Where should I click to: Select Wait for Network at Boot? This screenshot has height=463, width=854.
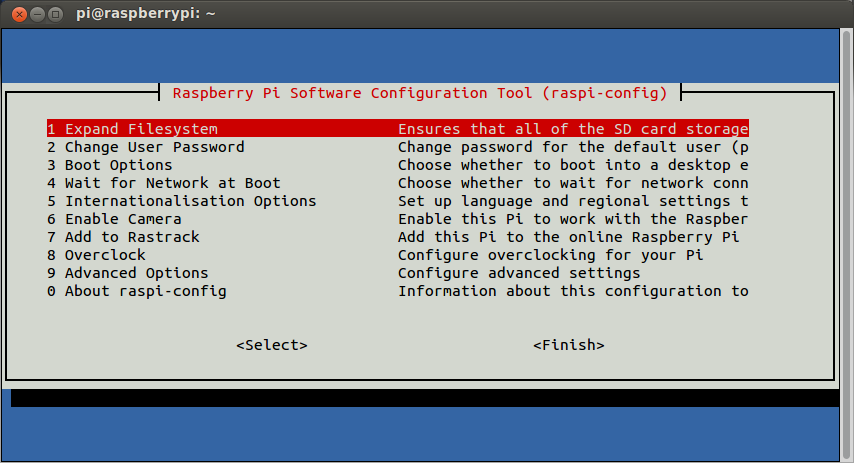point(163,183)
